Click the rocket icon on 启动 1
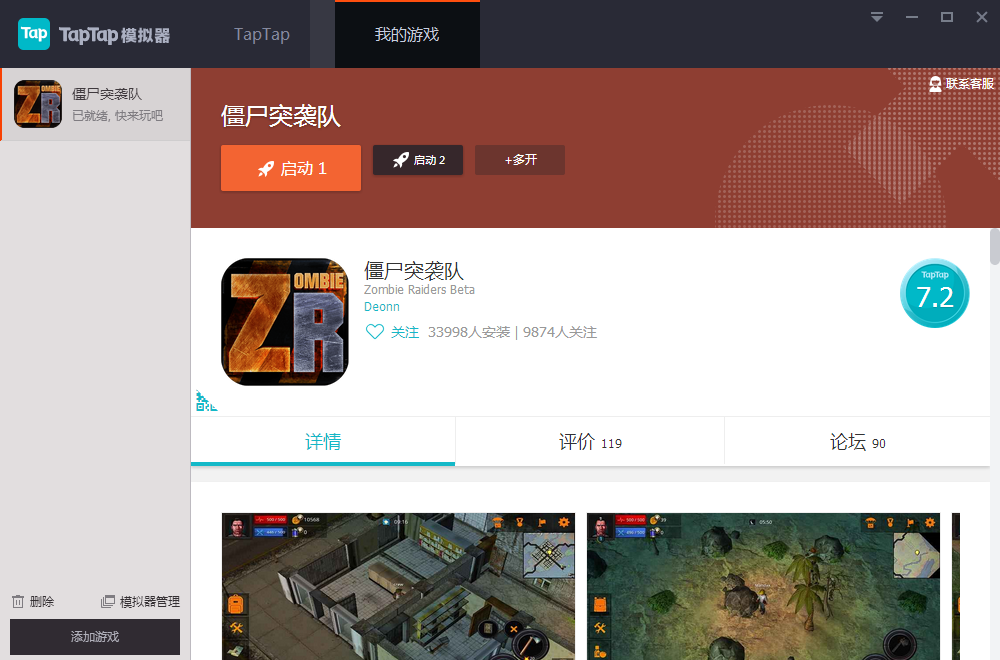 click(266, 169)
